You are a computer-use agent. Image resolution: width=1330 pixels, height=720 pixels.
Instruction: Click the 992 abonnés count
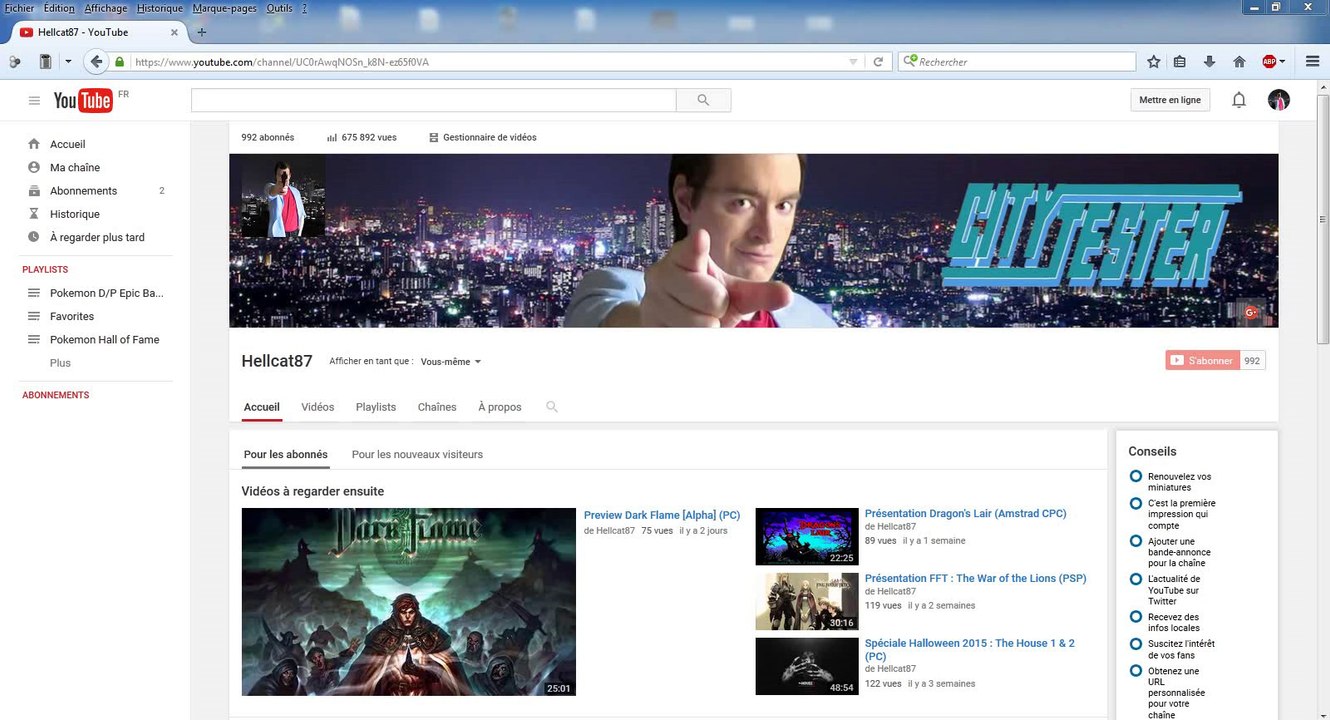click(268, 137)
